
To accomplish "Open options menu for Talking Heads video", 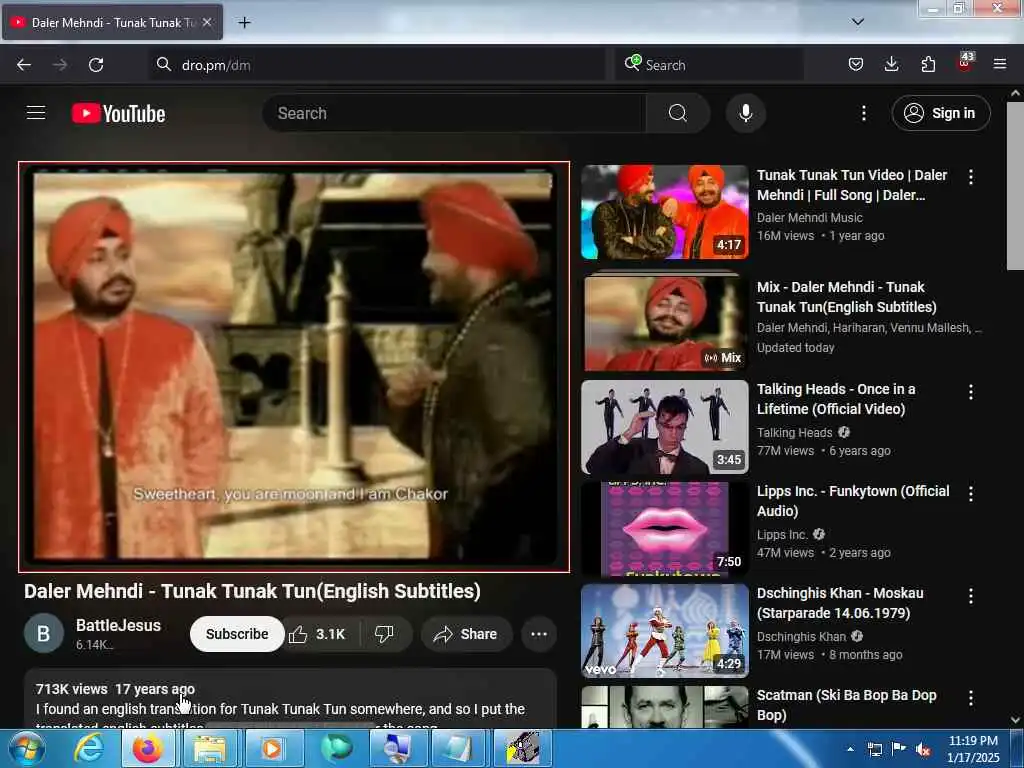I will coord(971,392).
